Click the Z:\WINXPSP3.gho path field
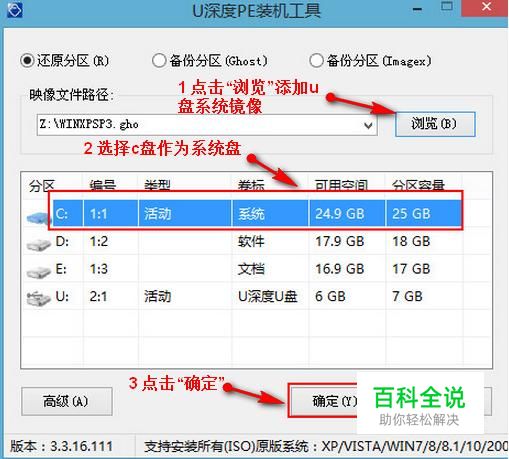 coord(207,125)
